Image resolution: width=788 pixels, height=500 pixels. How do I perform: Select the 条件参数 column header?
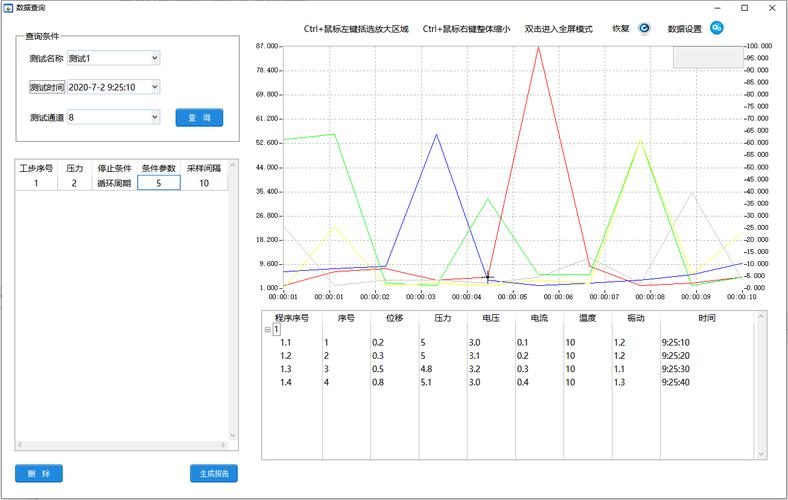[158, 168]
